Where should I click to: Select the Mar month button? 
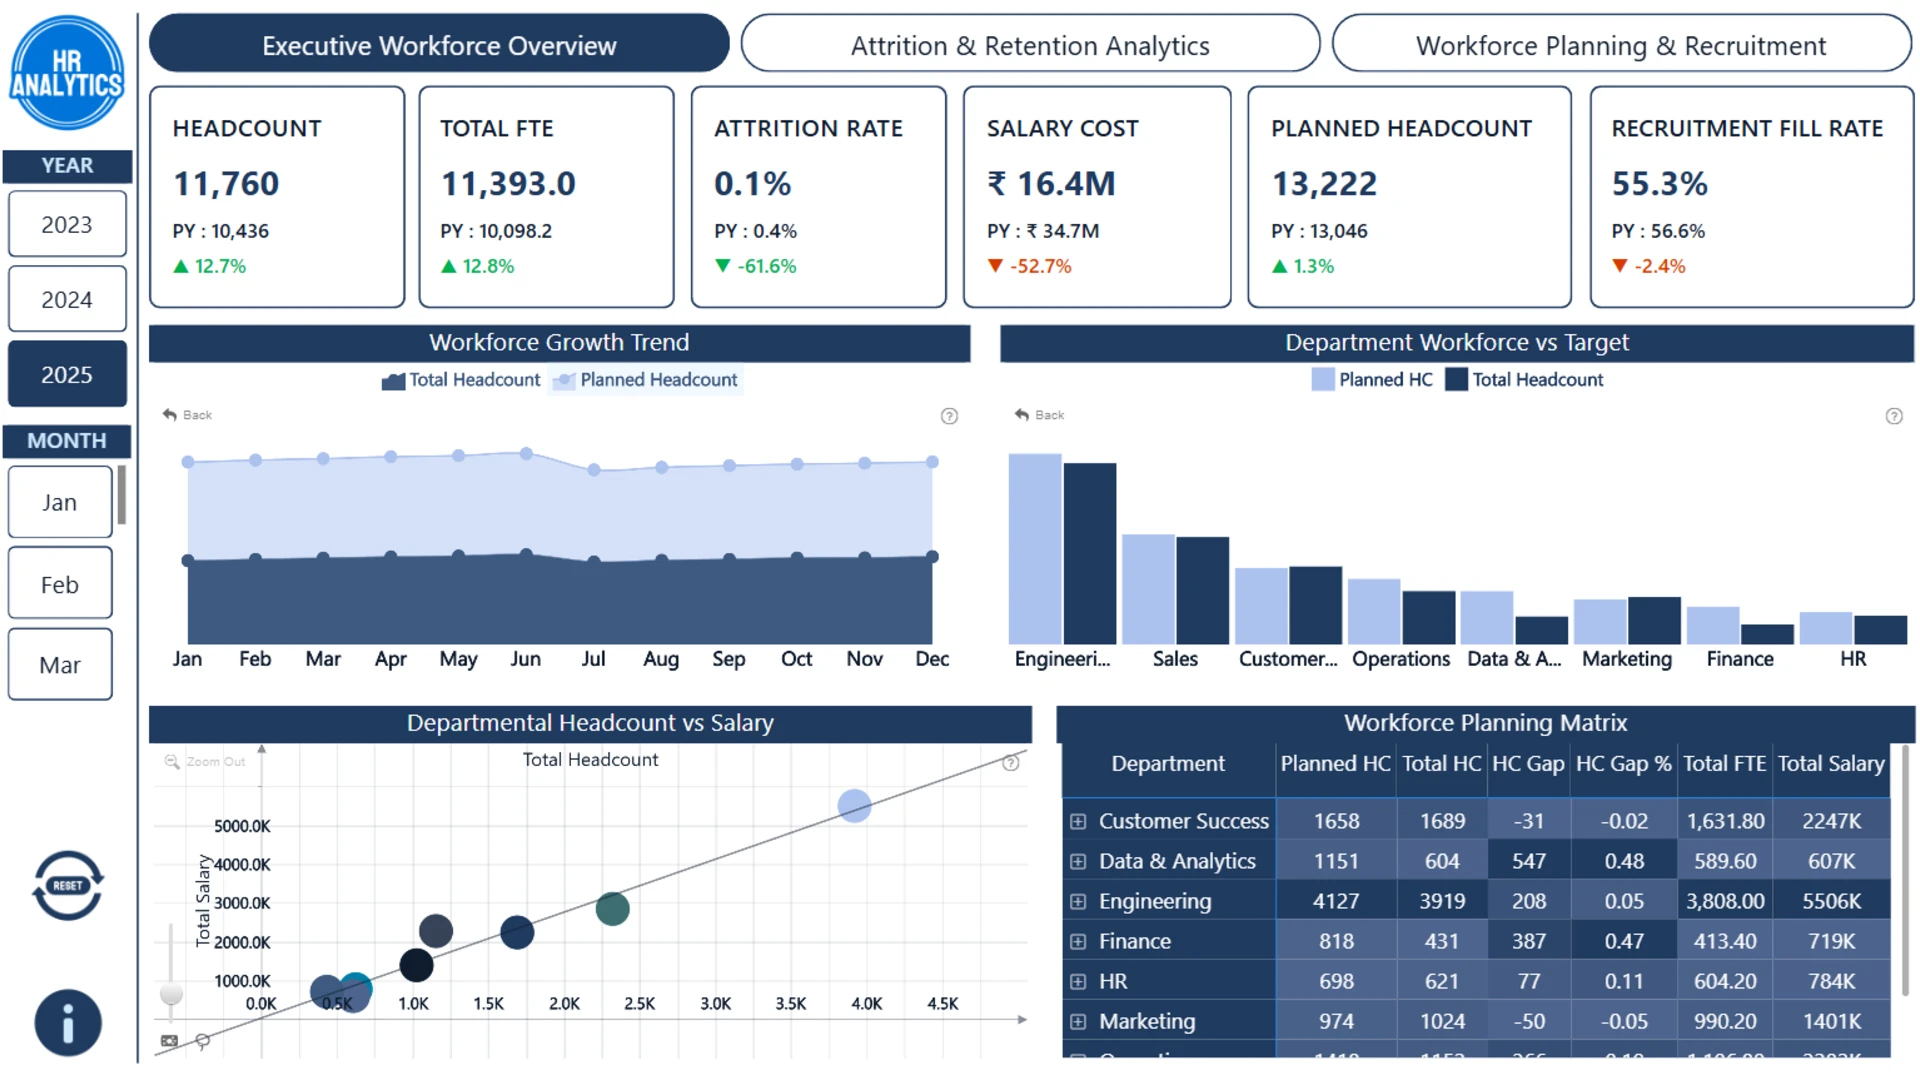click(x=60, y=665)
